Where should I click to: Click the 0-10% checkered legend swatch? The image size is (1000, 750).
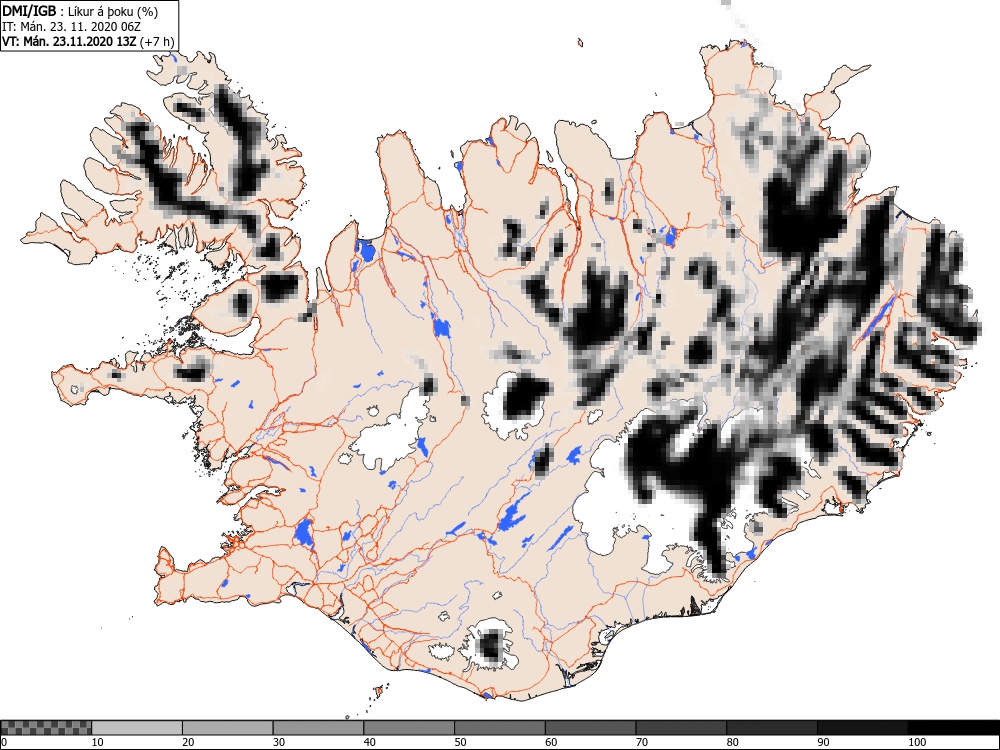click(x=46, y=728)
